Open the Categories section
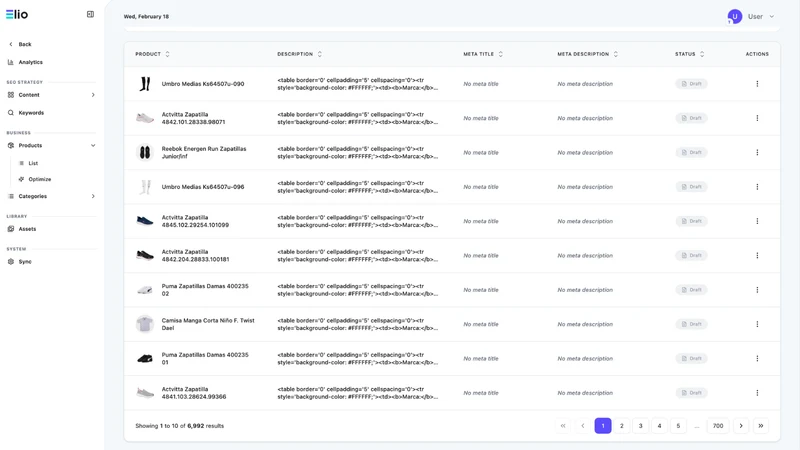Screen dimensions: 800x450 coord(33,196)
